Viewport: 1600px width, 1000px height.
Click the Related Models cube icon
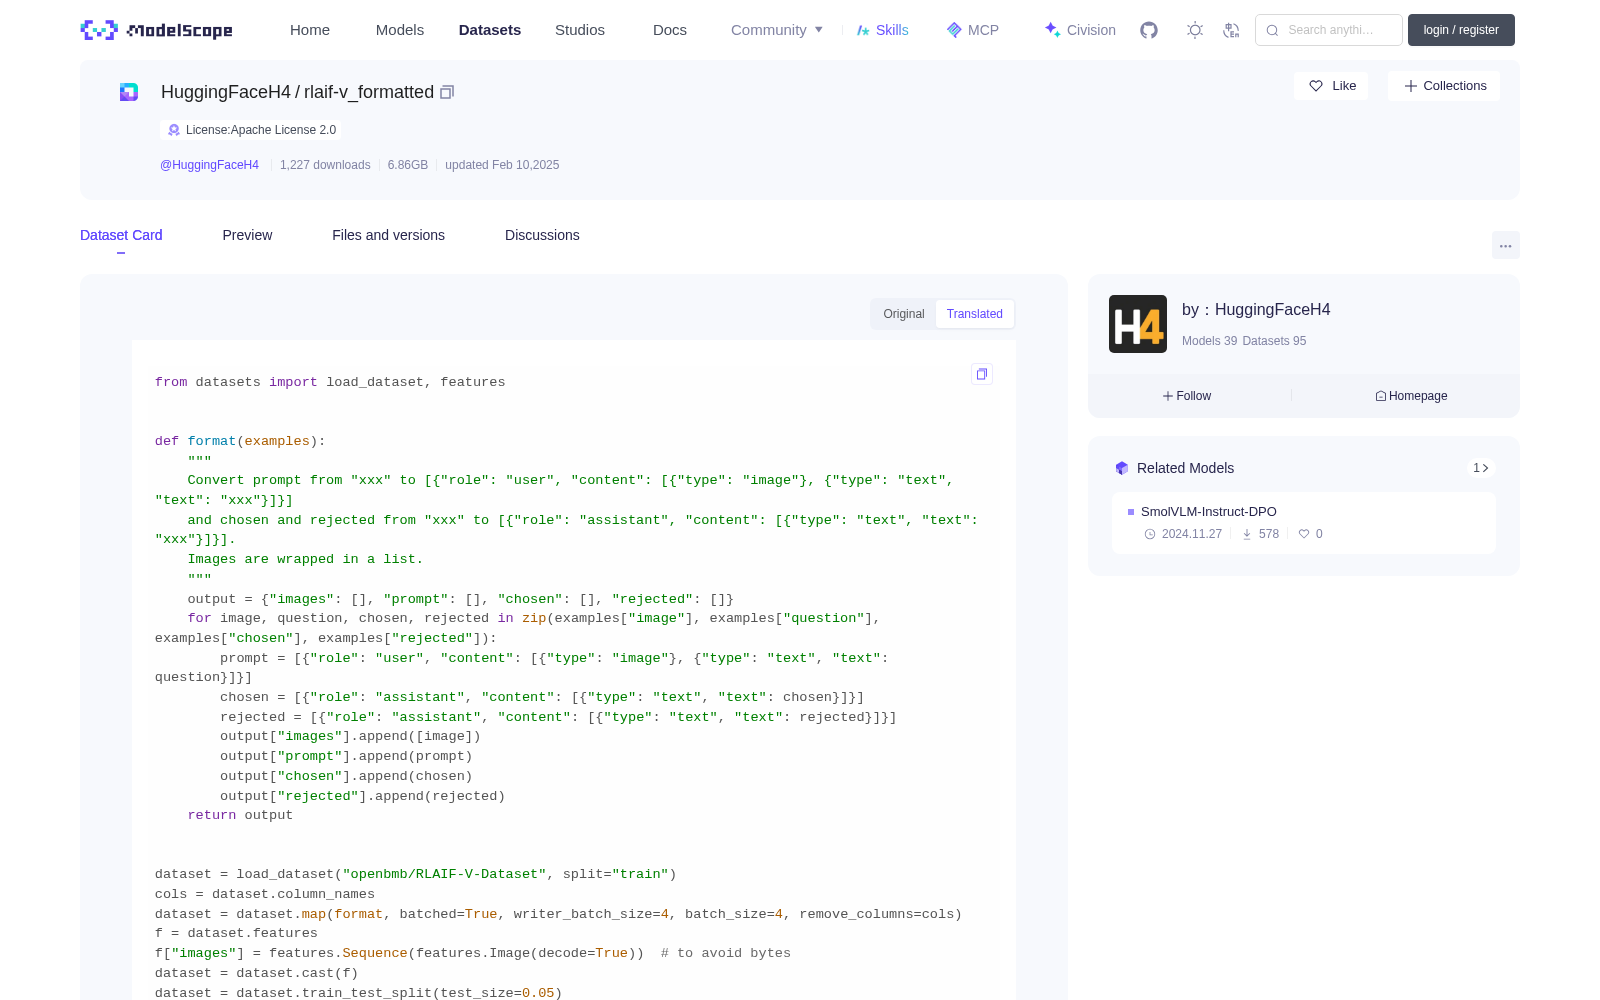tap(1122, 468)
